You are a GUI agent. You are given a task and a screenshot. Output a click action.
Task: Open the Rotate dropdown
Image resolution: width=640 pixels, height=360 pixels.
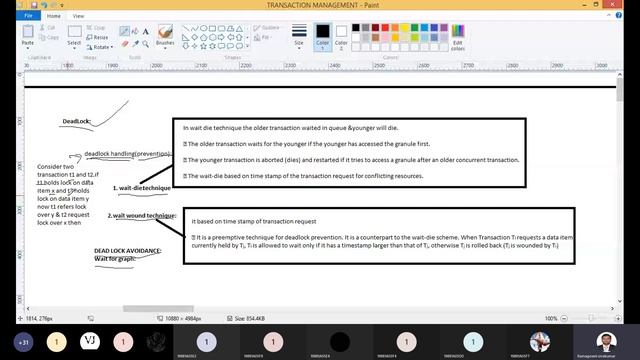100,47
